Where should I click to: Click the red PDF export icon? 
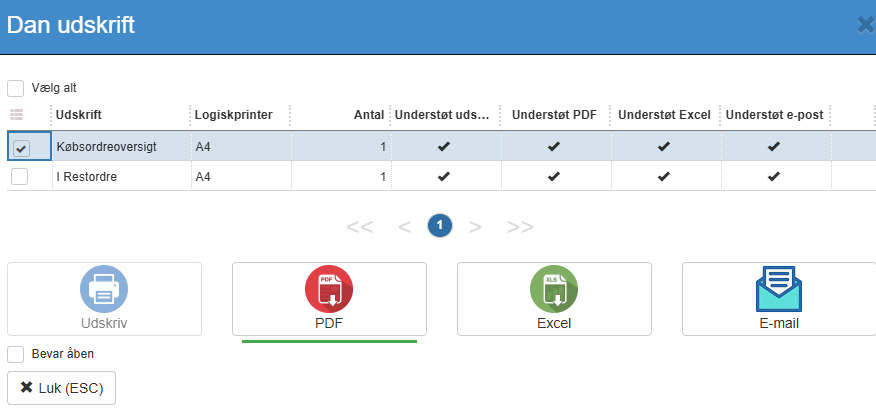point(329,290)
